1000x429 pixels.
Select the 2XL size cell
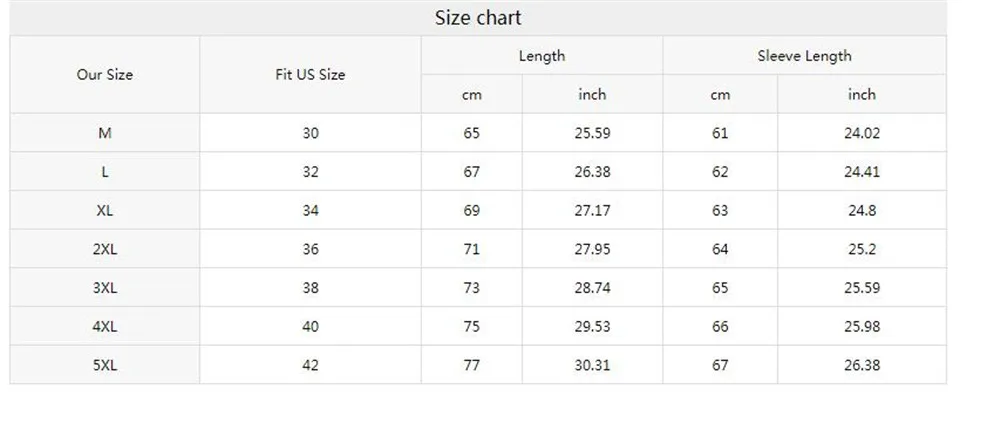[x=105, y=249]
